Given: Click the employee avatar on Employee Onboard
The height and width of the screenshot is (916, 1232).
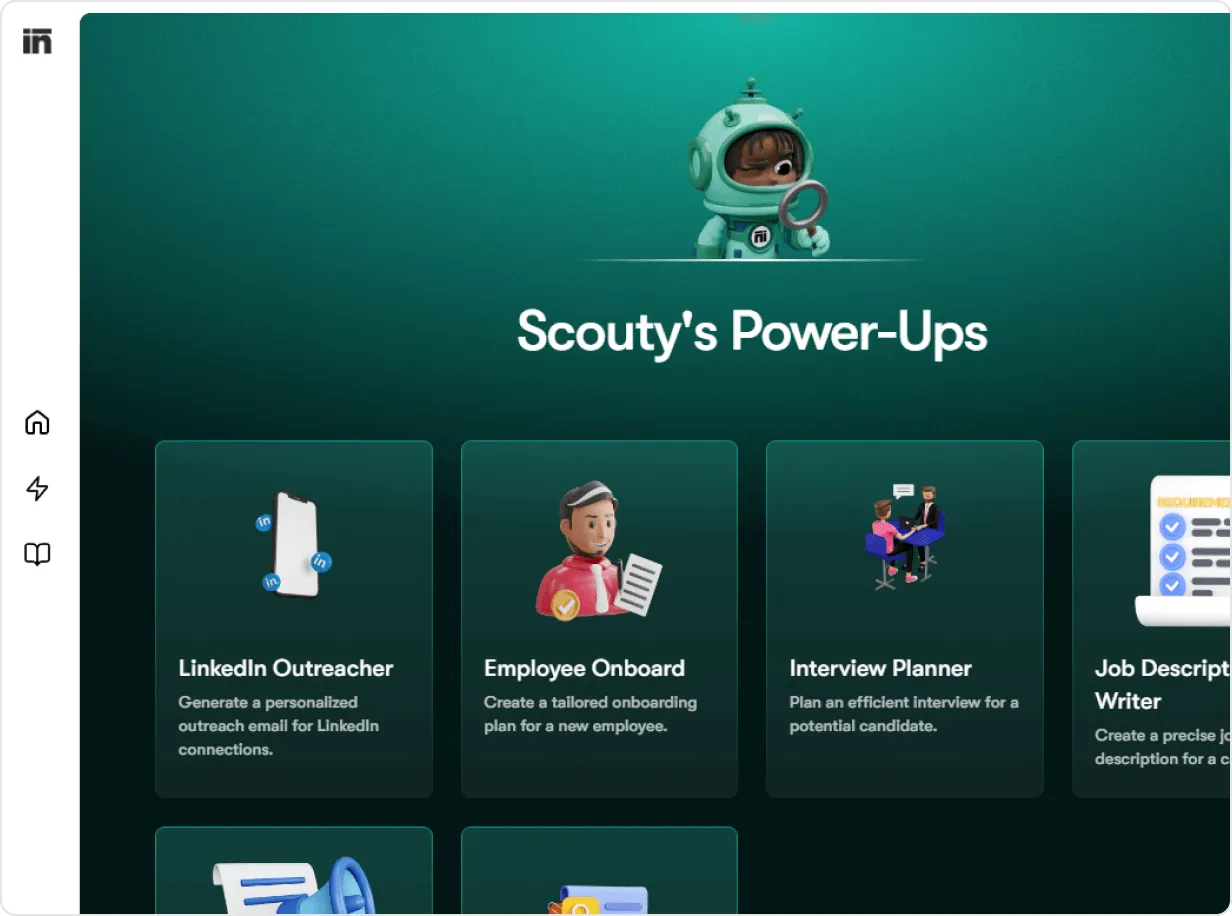Looking at the screenshot, I should click(x=598, y=551).
